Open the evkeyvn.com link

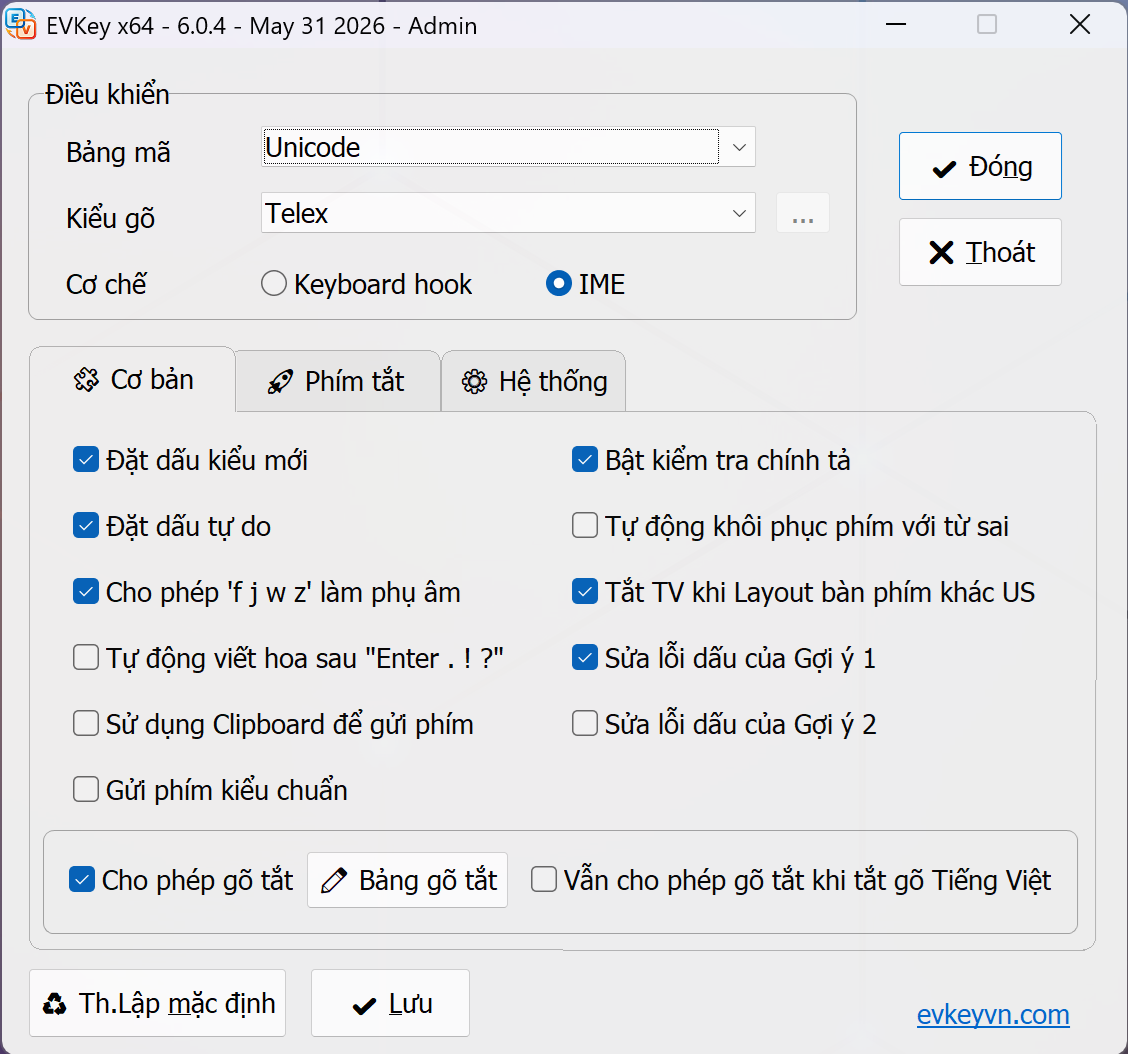coord(993,1015)
